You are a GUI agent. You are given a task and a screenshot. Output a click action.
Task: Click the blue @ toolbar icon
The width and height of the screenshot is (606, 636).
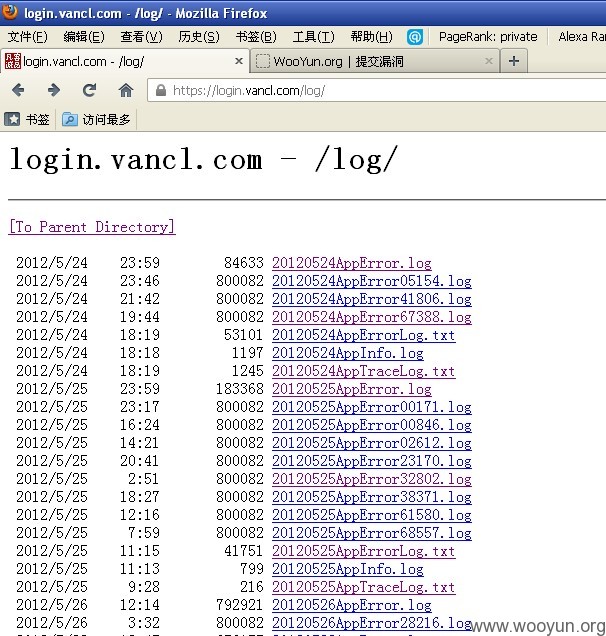click(x=415, y=37)
